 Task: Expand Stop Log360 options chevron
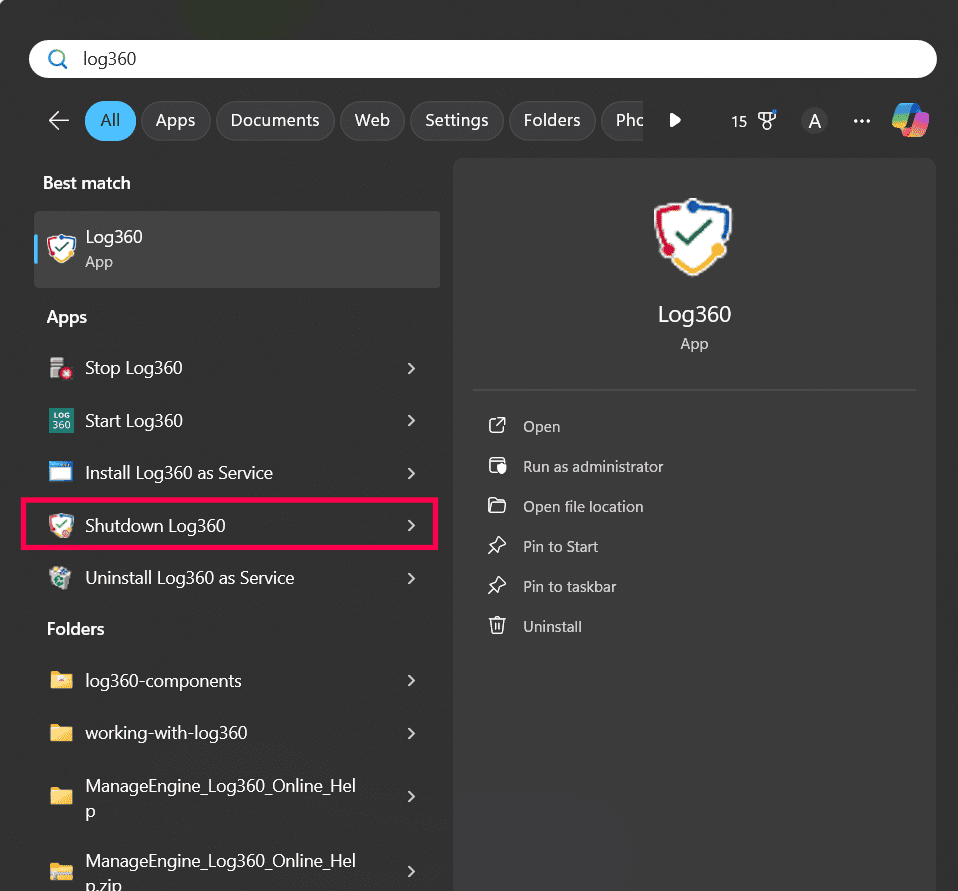(411, 368)
